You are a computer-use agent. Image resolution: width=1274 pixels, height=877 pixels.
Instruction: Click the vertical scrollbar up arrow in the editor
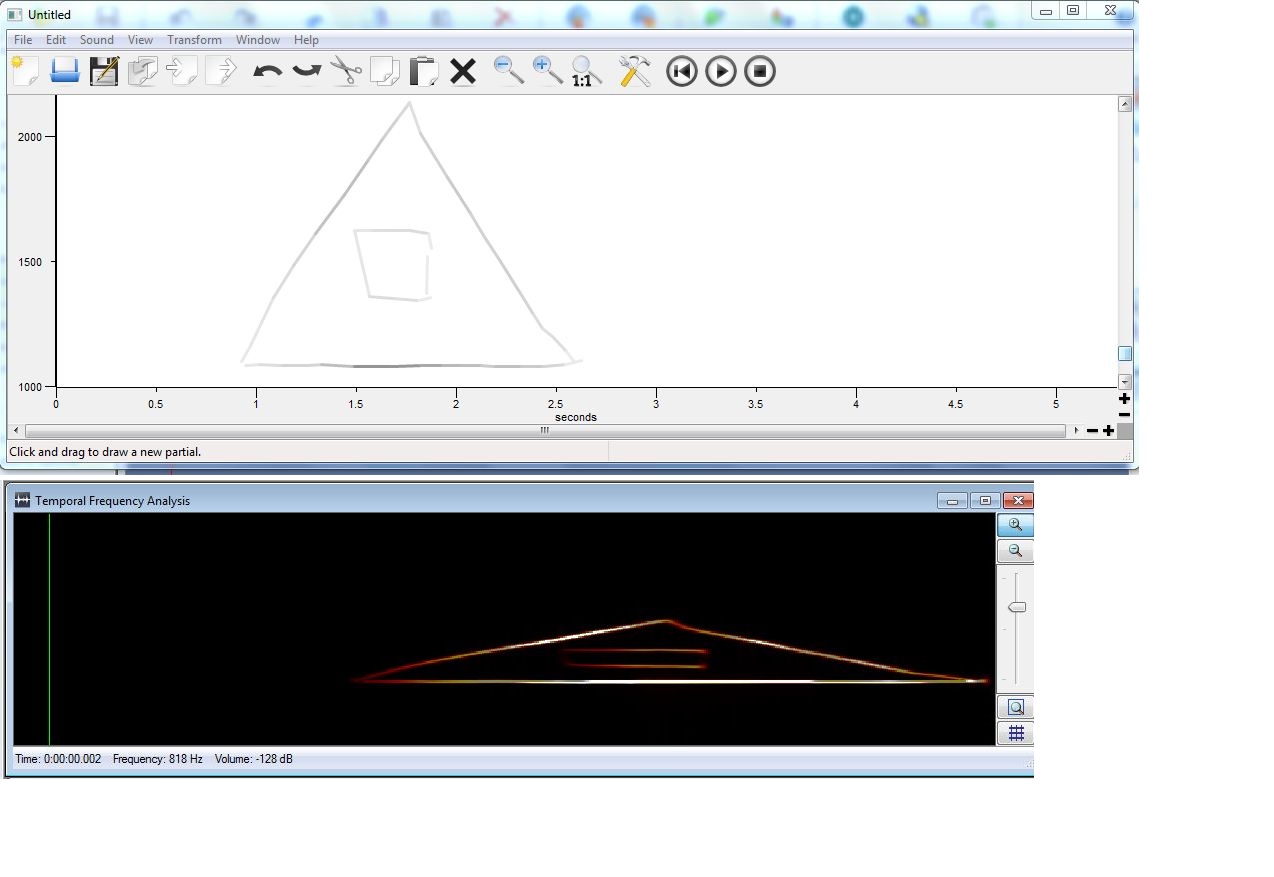[x=1125, y=104]
